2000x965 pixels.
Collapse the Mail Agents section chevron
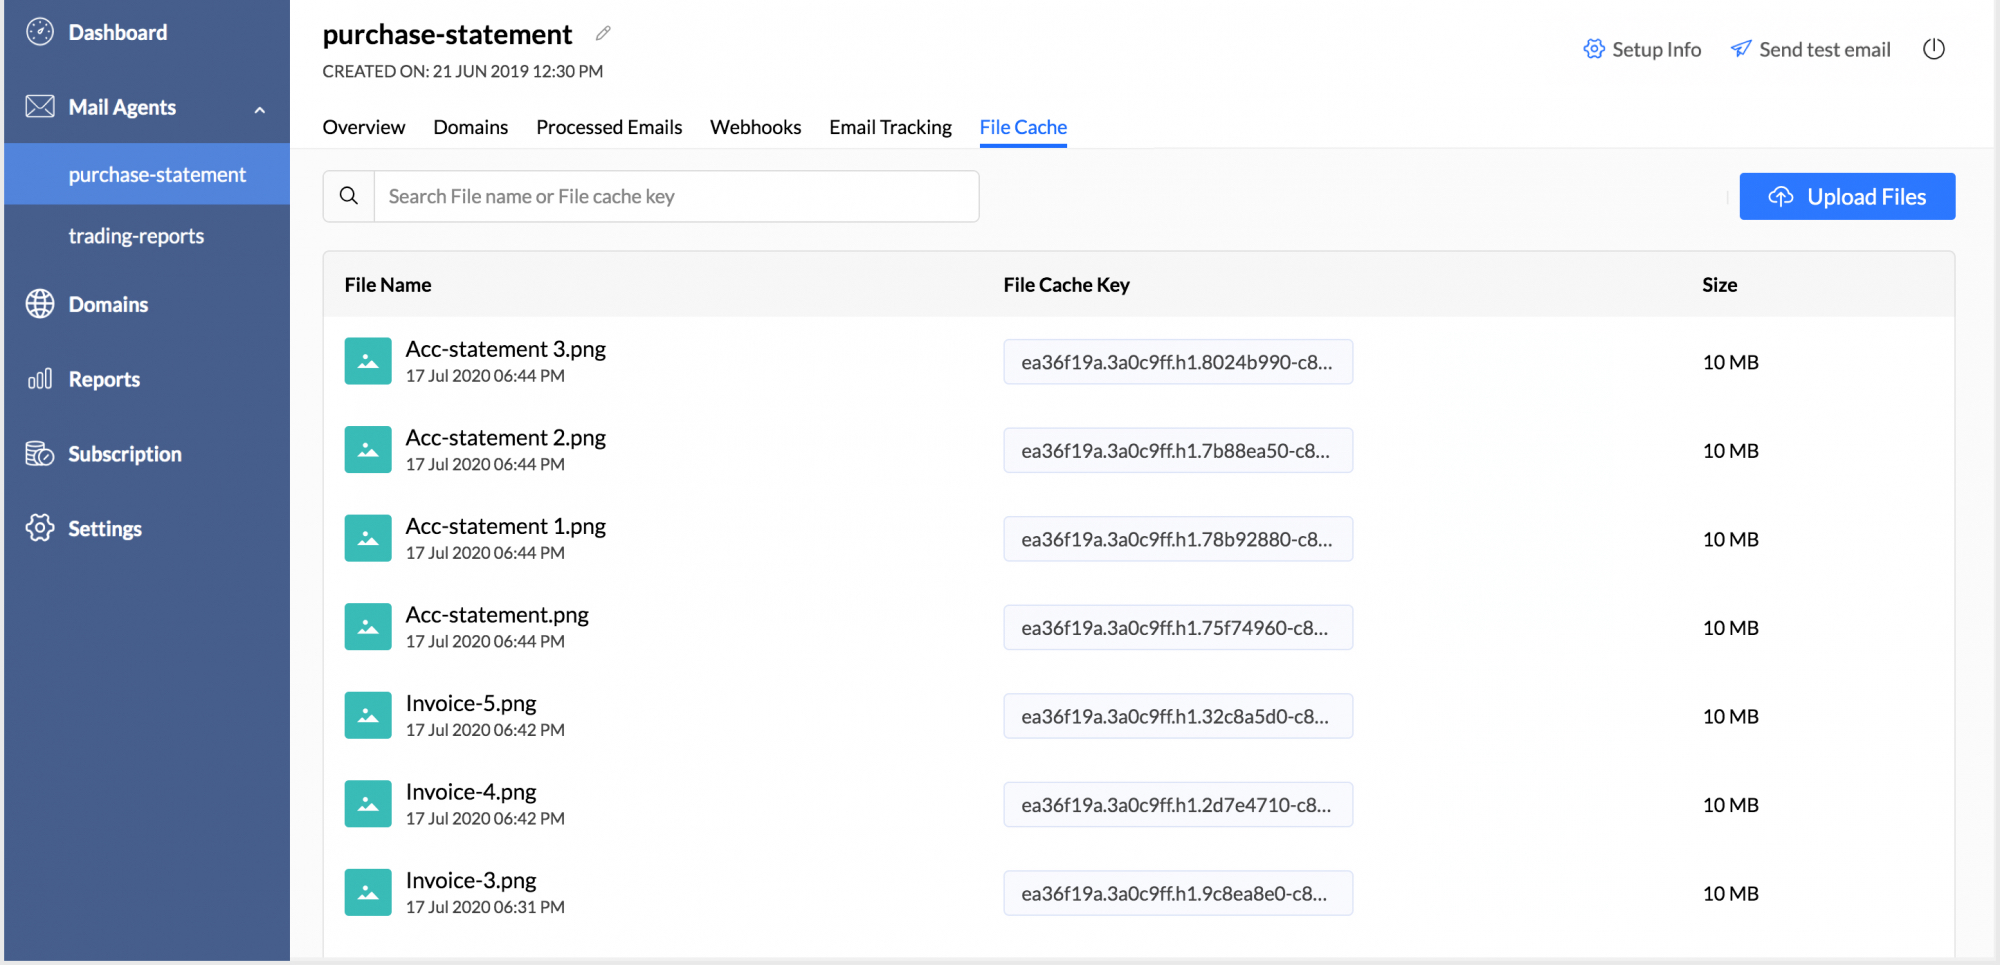coord(260,109)
